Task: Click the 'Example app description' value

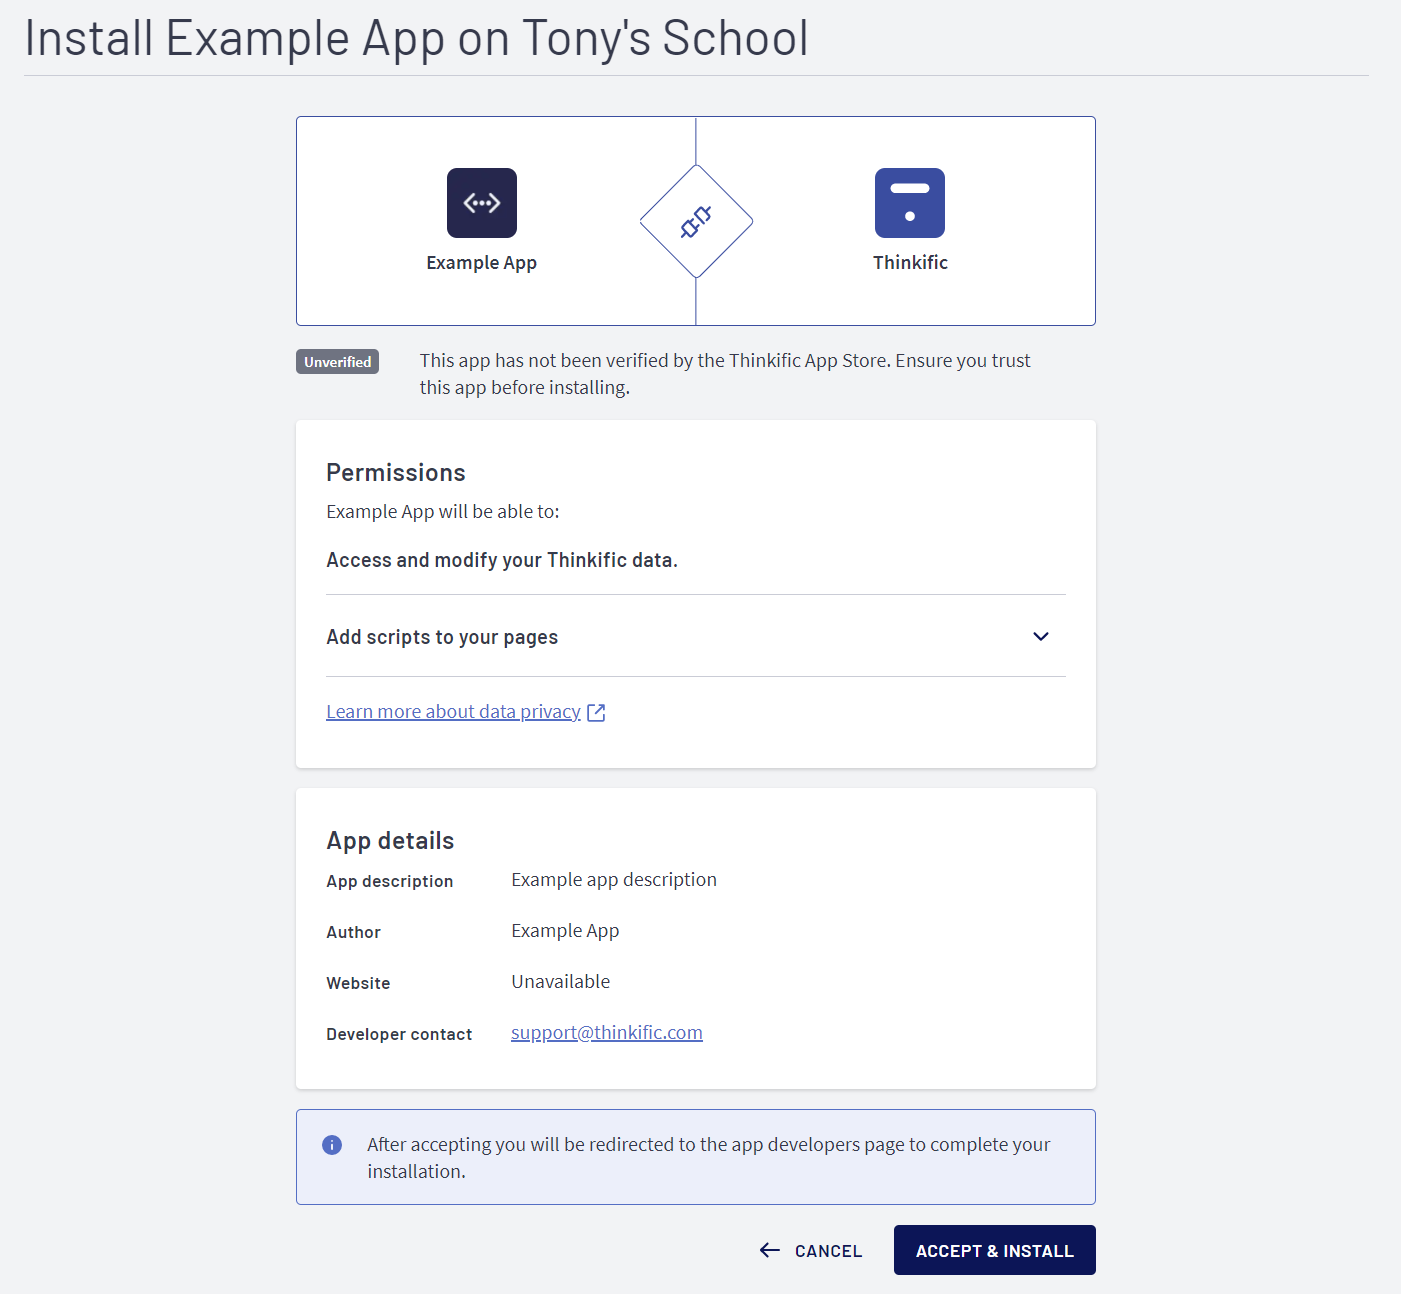Action: pos(614,880)
